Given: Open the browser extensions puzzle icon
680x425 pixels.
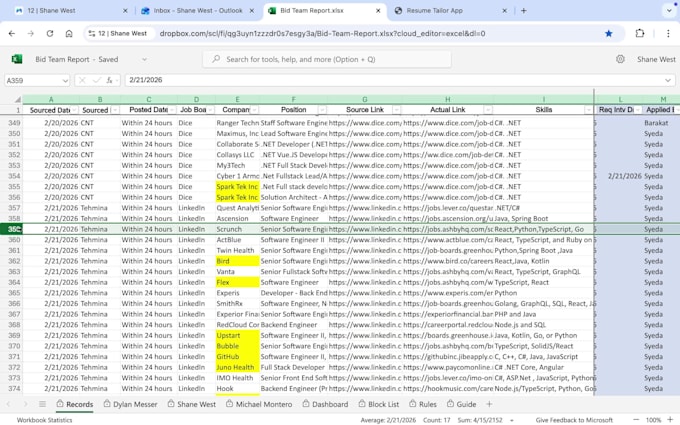Looking at the screenshot, I should tap(640, 33).
